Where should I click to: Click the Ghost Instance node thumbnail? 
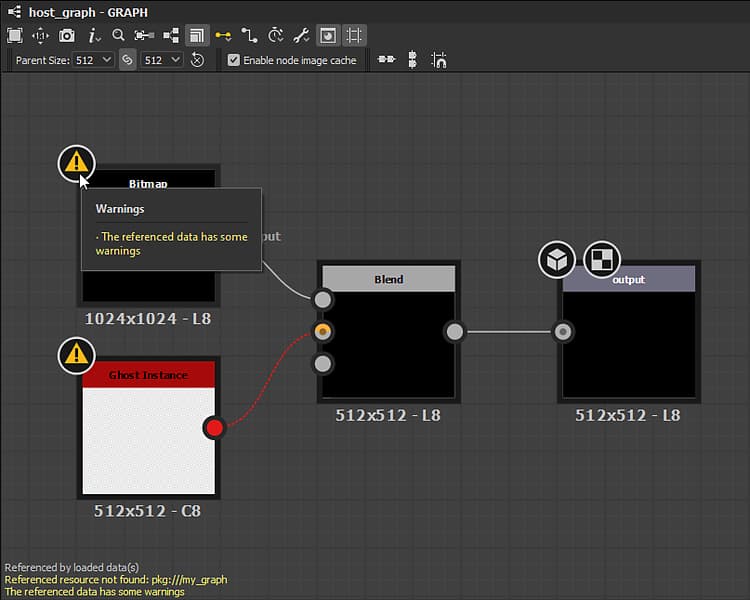pos(148,440)
